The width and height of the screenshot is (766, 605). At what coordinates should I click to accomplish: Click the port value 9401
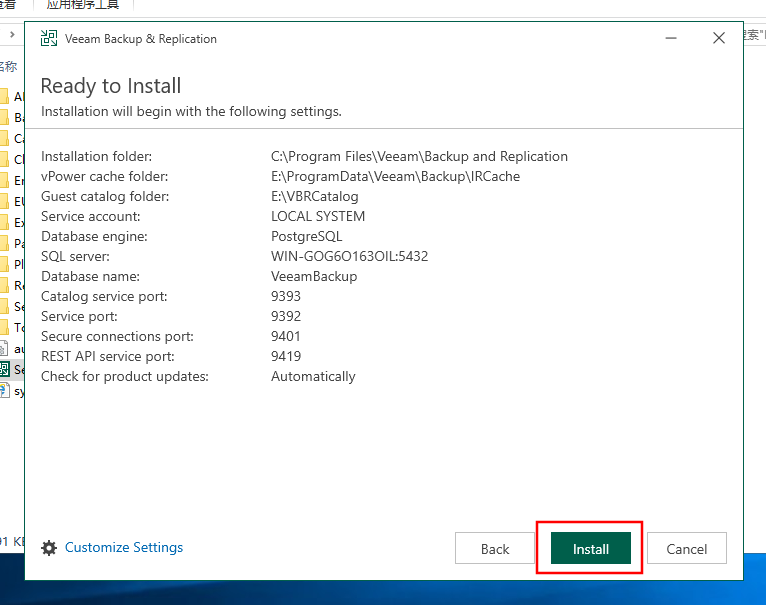[286, 337]
